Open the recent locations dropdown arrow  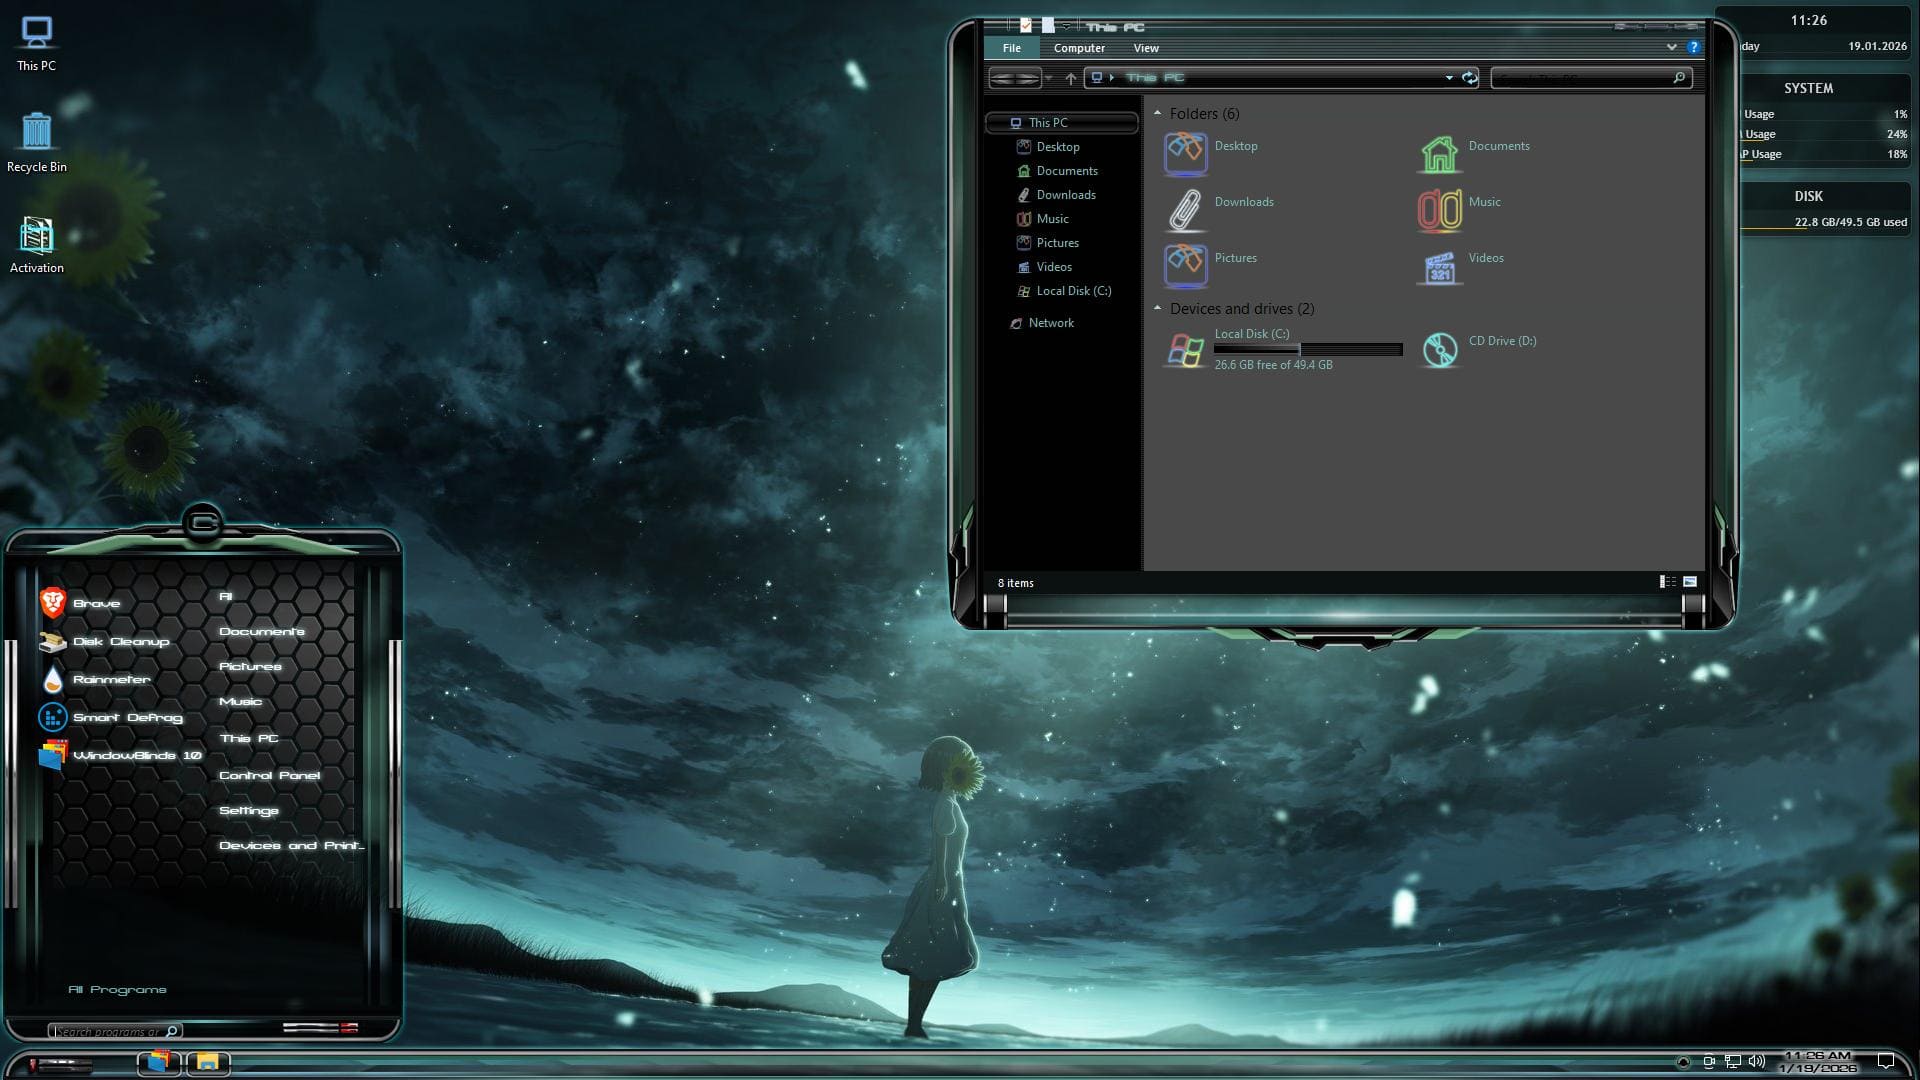pyautogui.click(x=1048, y=77)
